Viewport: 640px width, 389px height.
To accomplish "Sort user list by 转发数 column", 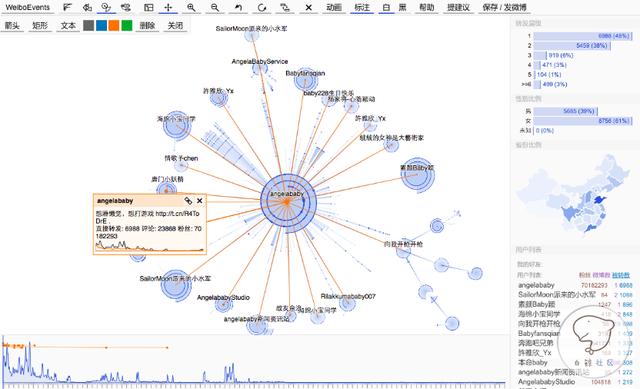I will tap(621, 275).
